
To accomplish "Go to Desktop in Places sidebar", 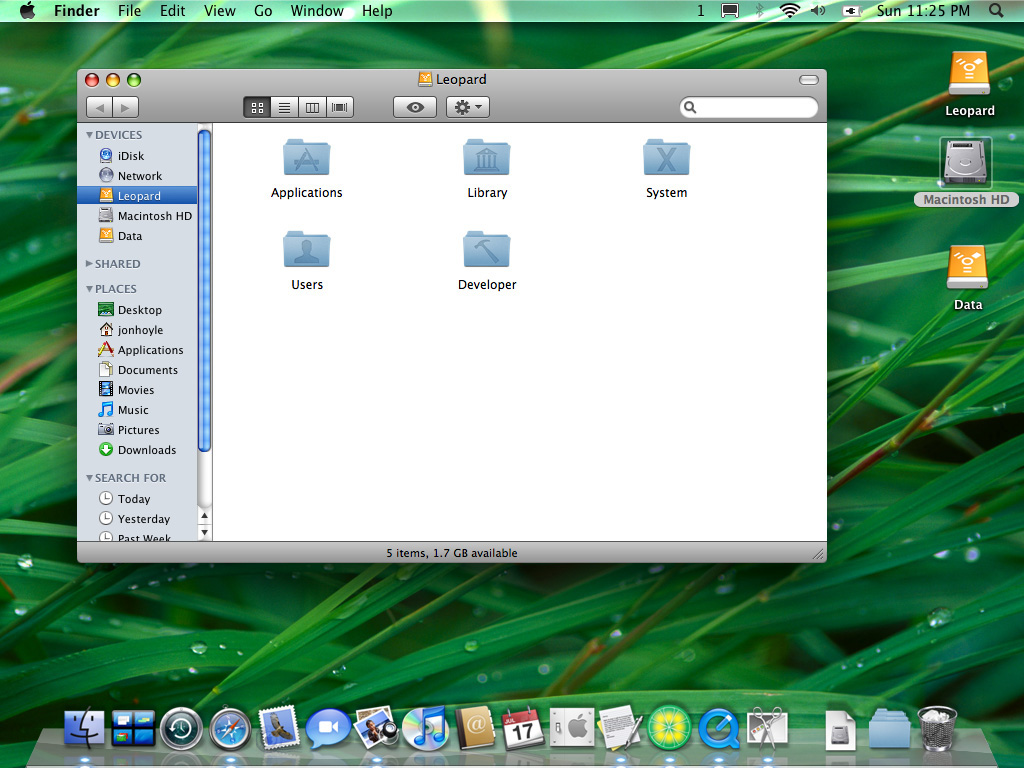I will (137, 310).
